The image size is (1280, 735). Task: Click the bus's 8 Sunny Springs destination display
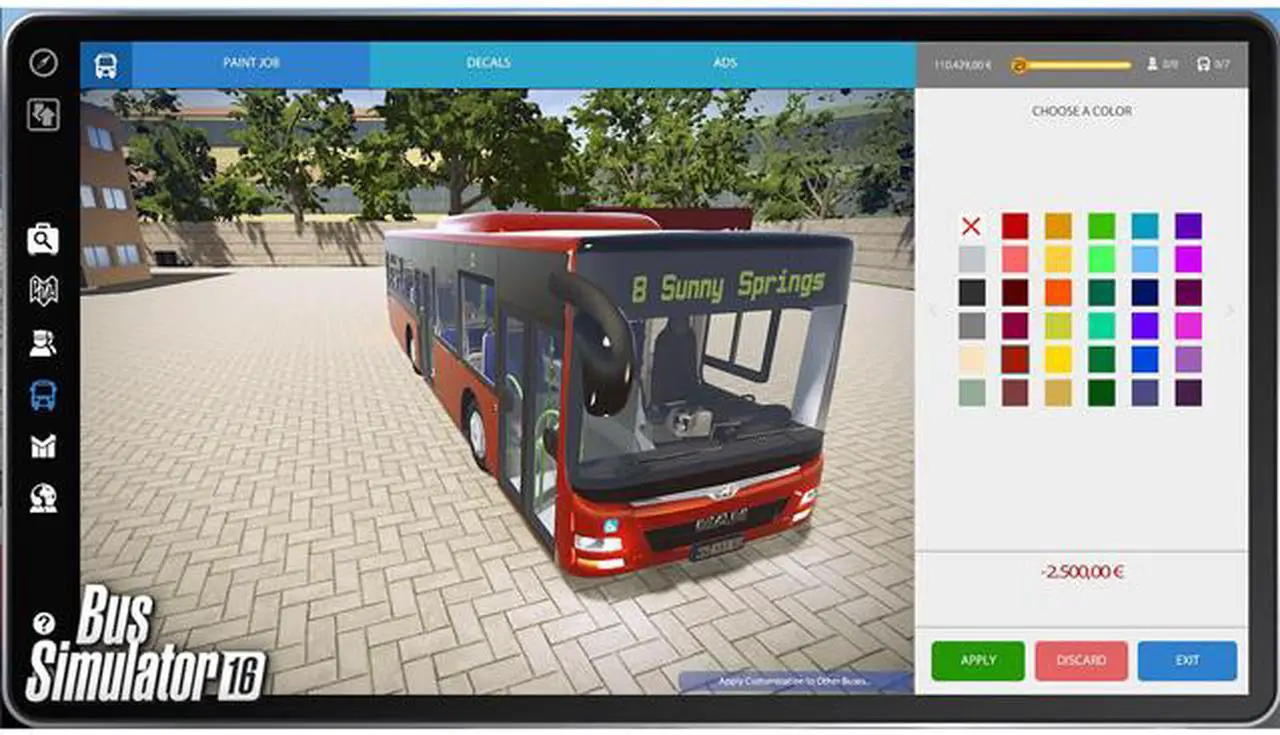tap(728, 285)
